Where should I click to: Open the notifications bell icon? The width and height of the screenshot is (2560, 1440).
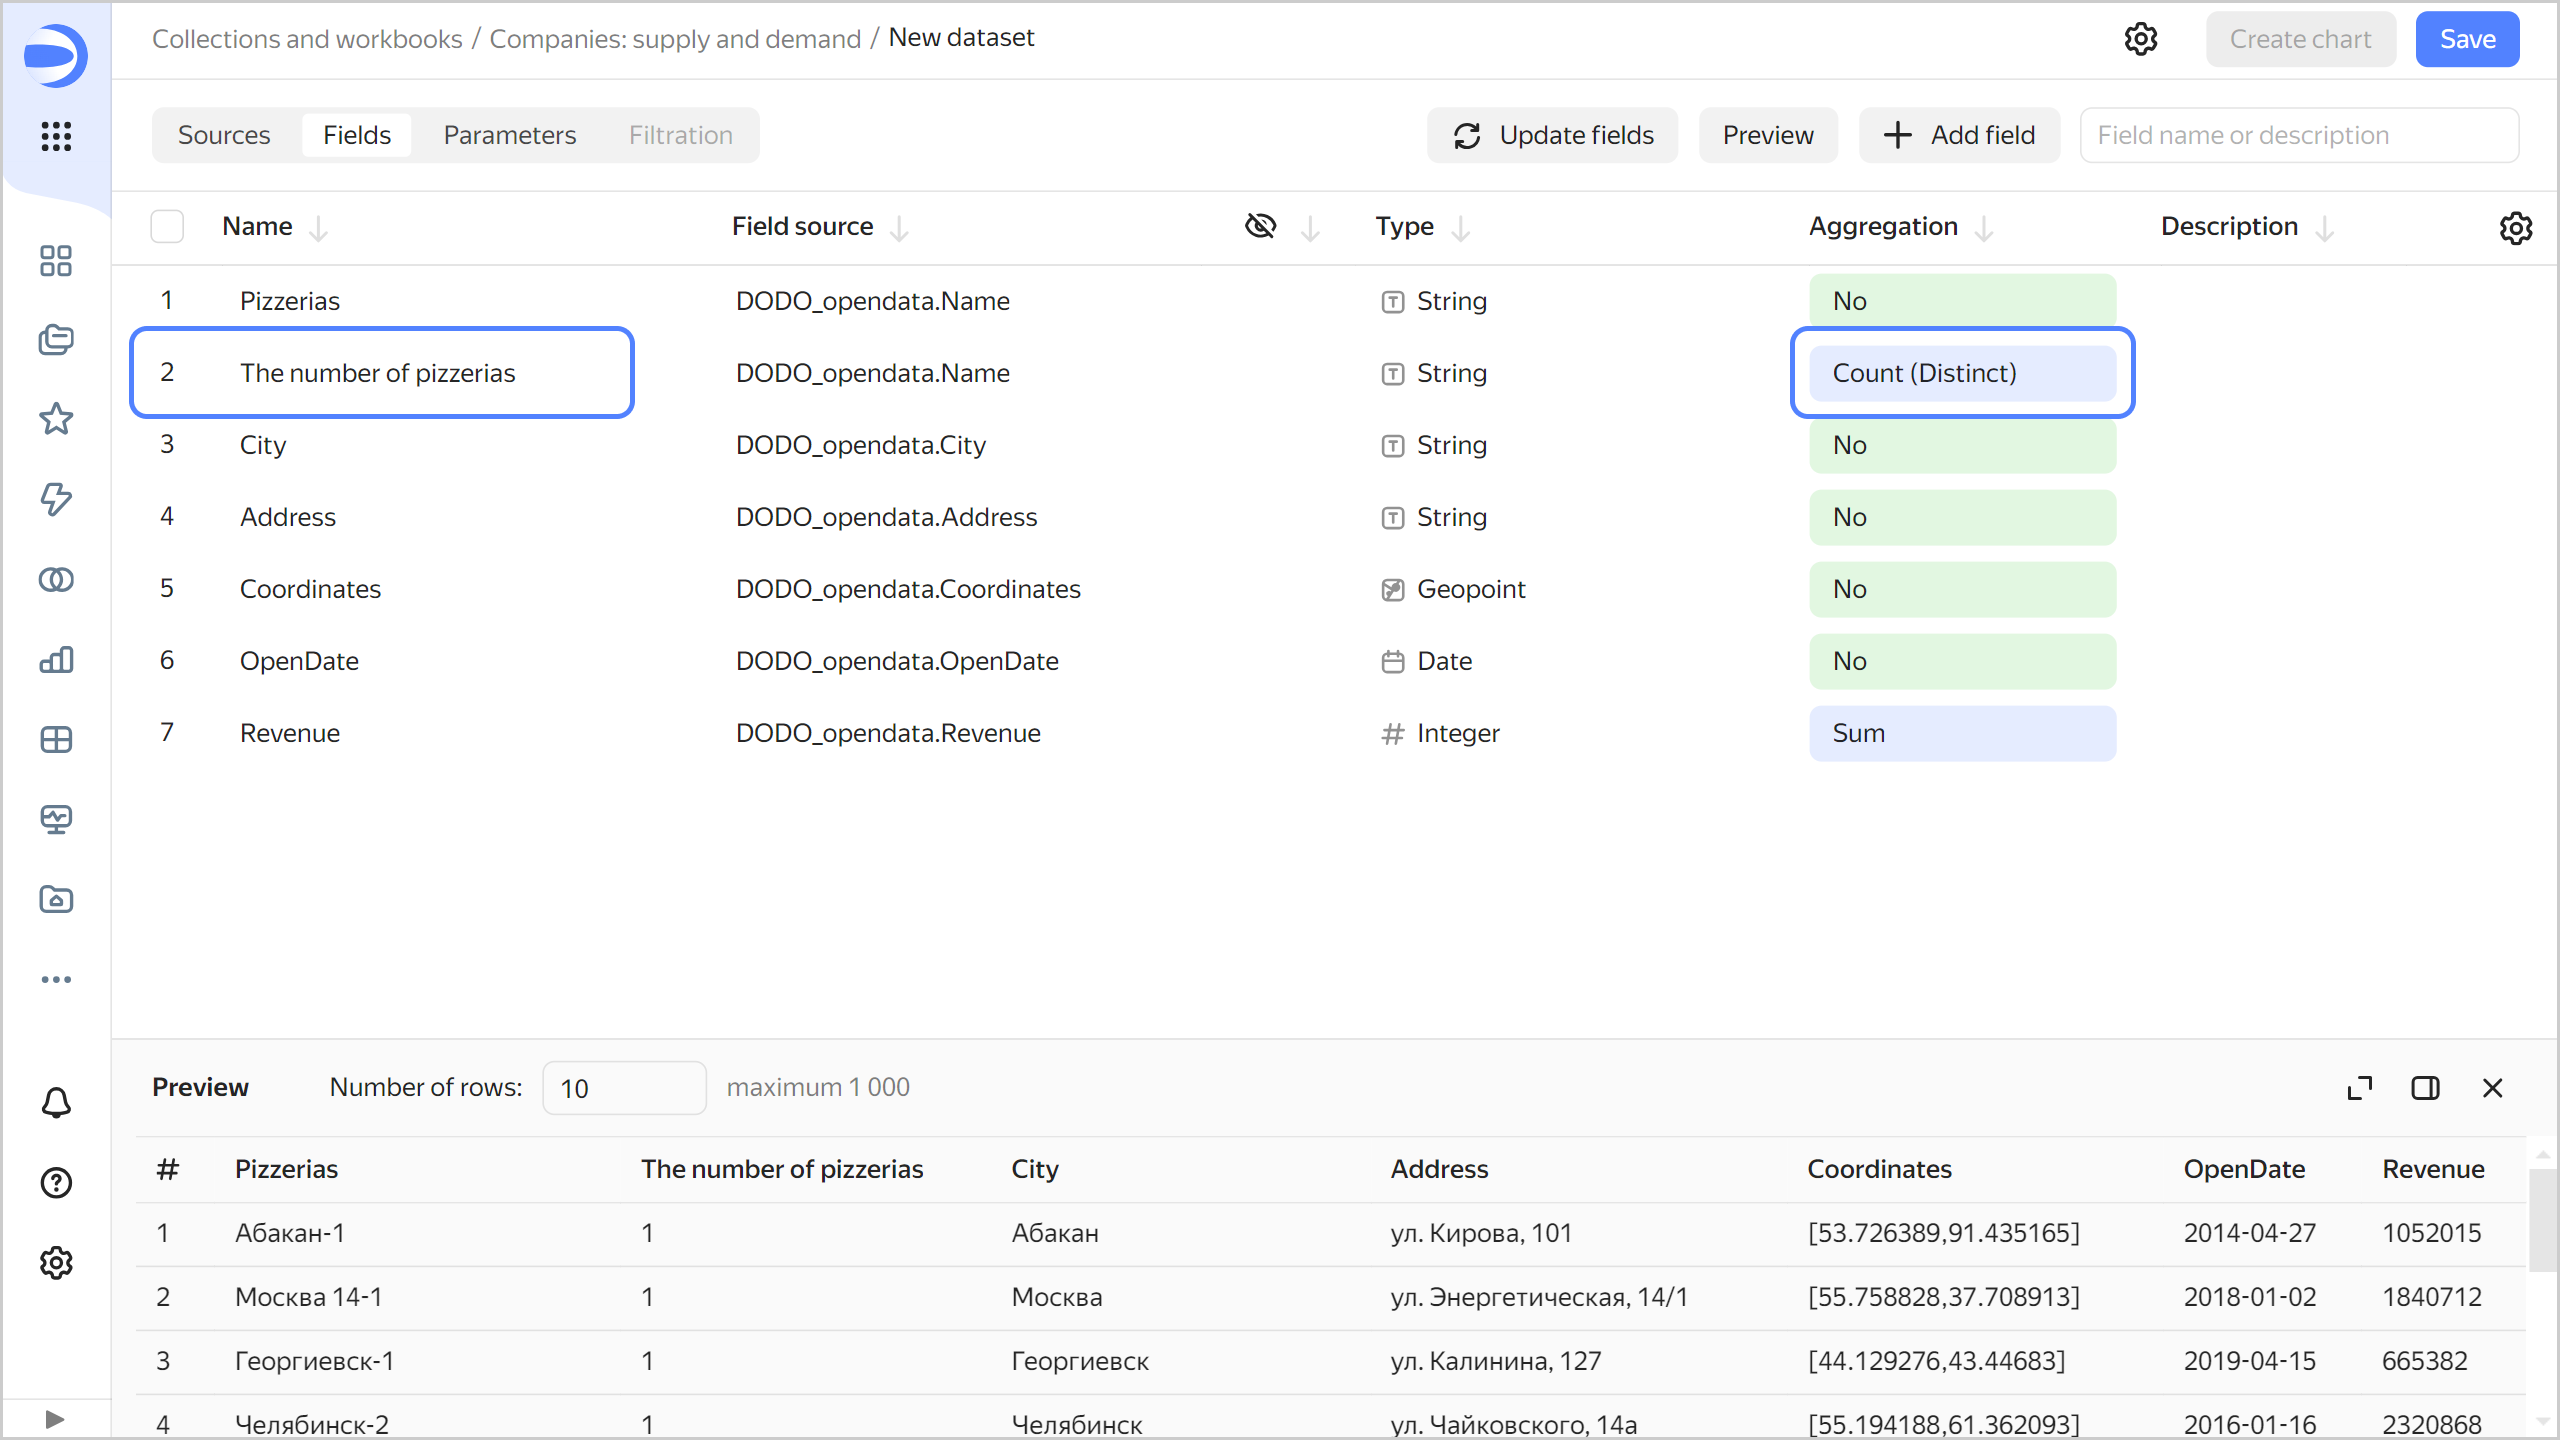(56, 1102)
